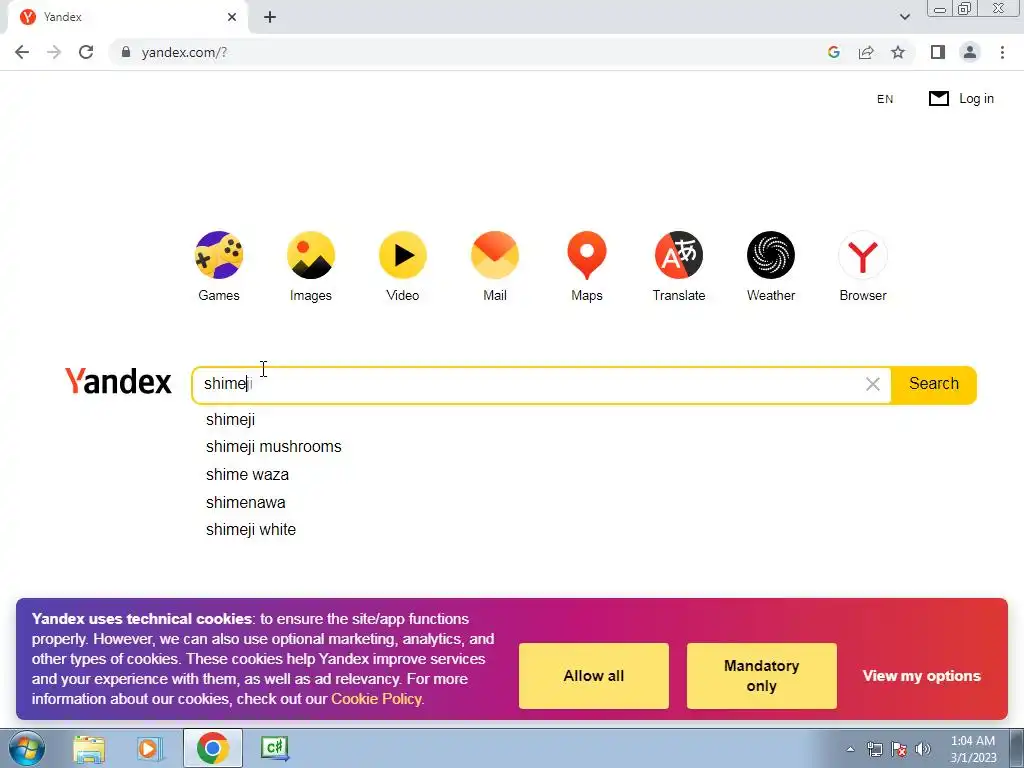Open Yandex Video service icon

point(403,255)
